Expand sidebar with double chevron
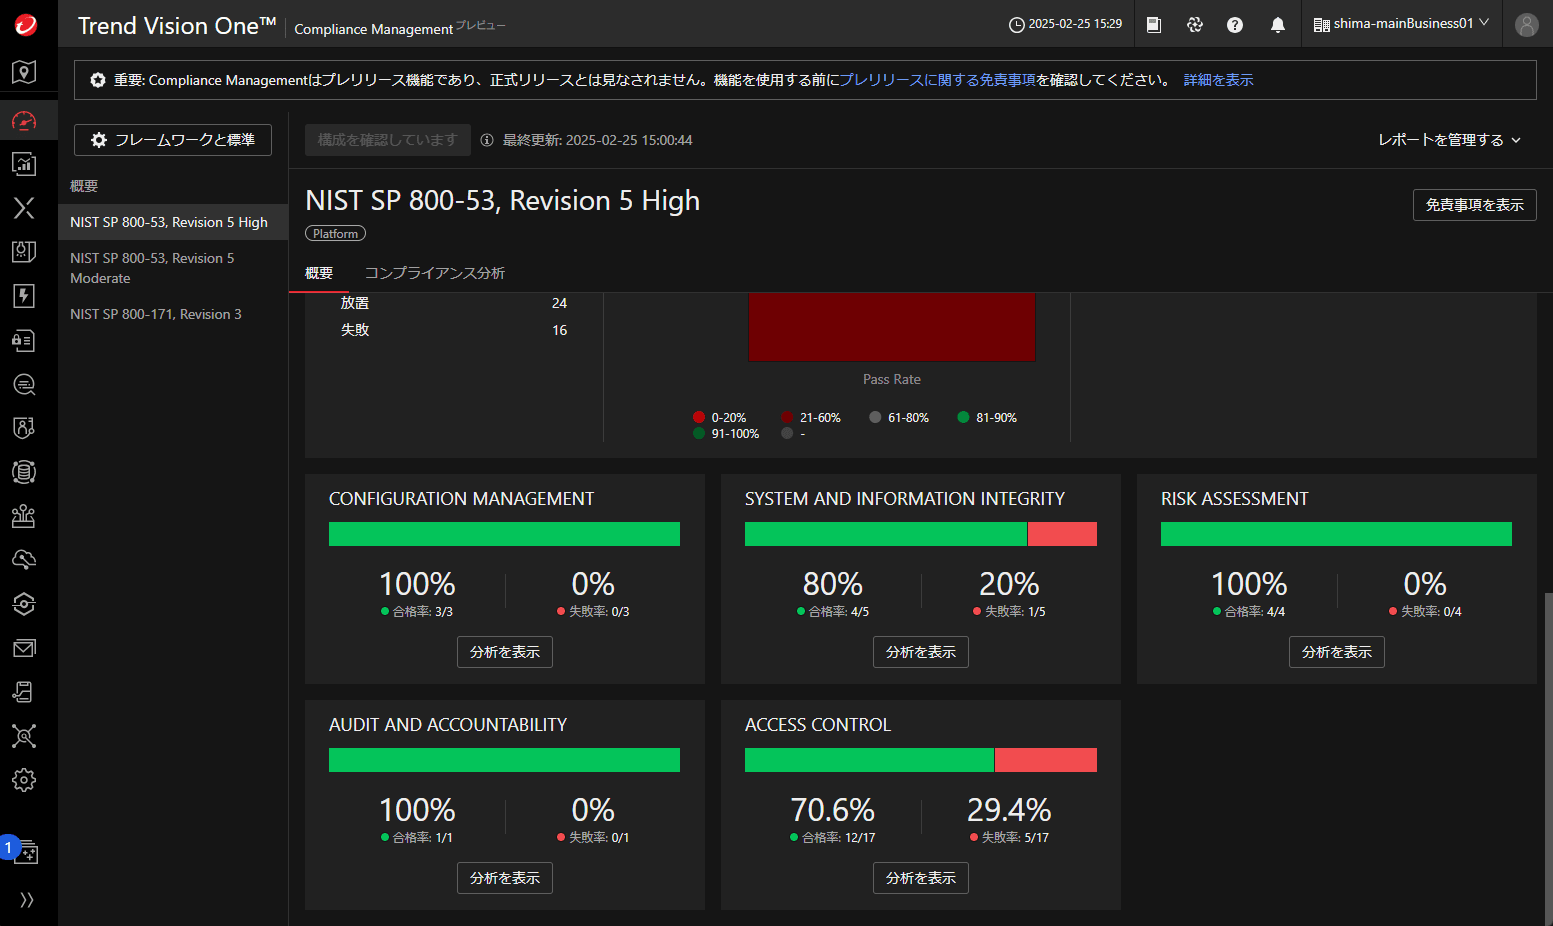This screenshot has height=926, width=1553. (26, 900)
